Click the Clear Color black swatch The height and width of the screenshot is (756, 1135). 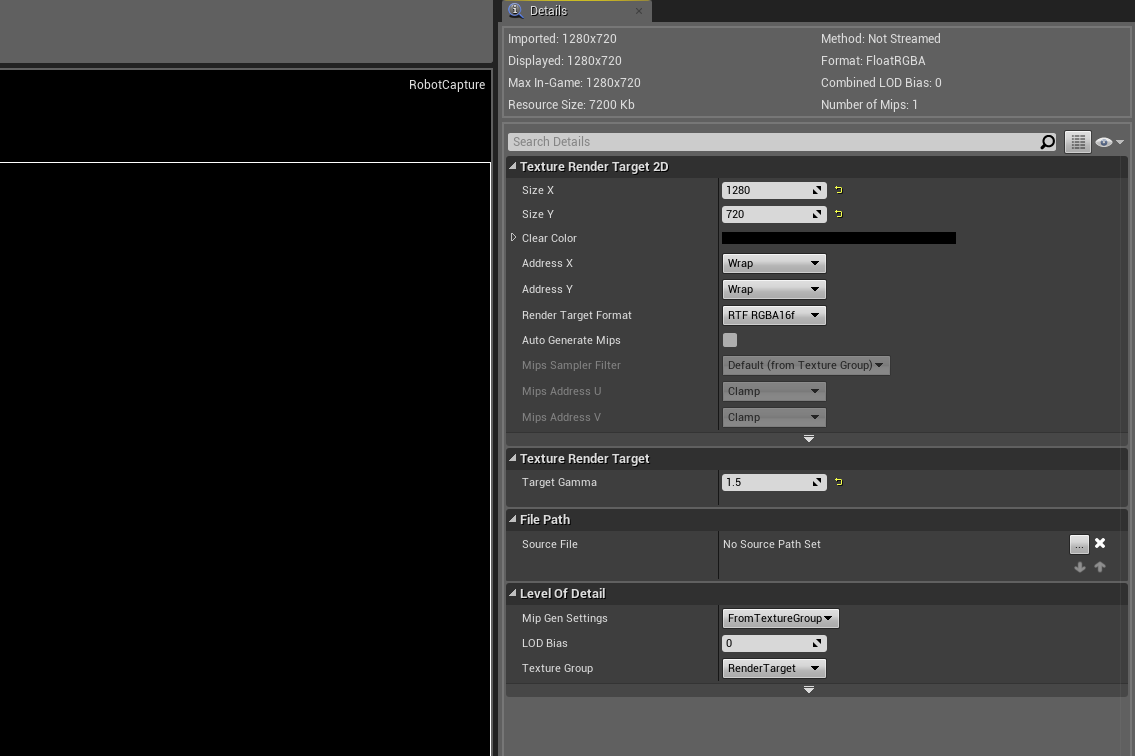click(x=839, y=238)
